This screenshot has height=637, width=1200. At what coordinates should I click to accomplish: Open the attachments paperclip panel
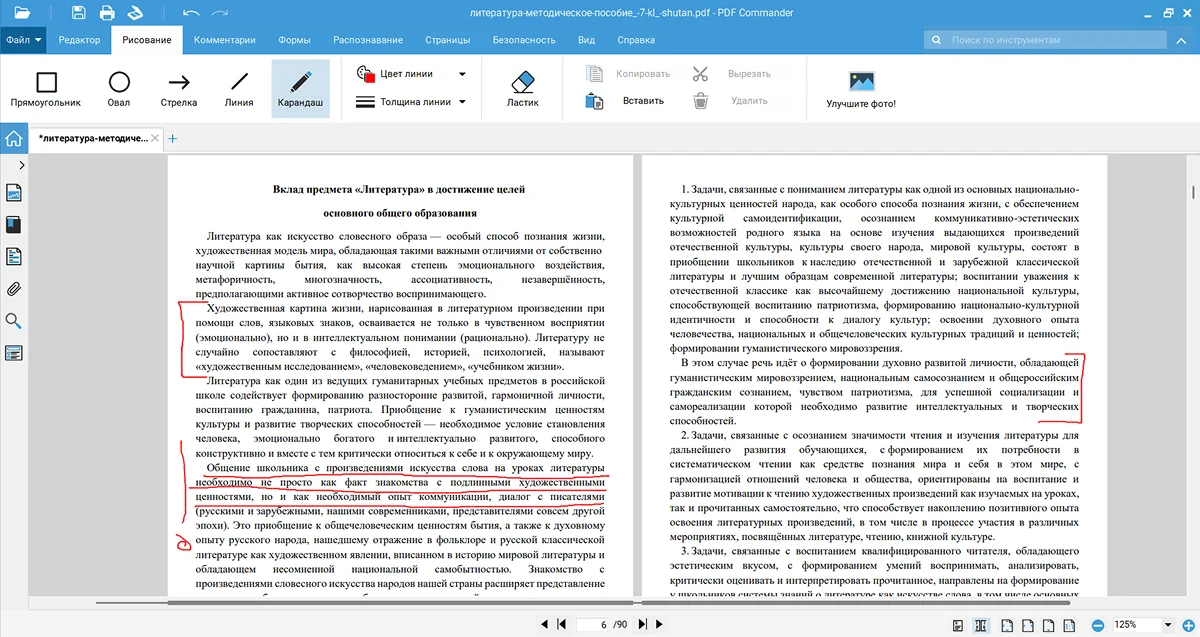click(14, 289)
